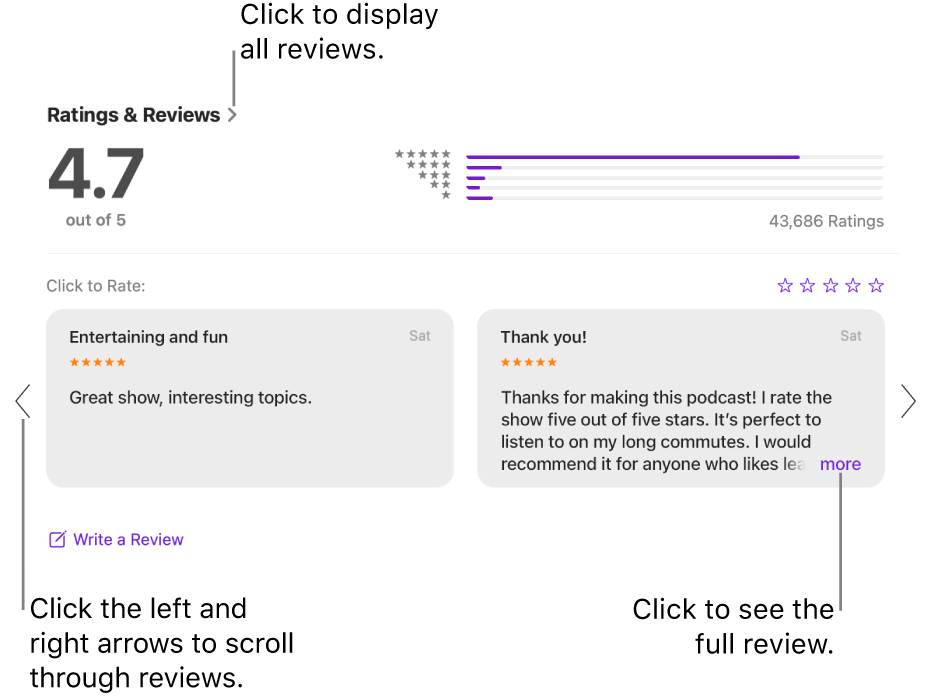Viewport: 932px width, 700px height.
Task: Click the Write a Review pencil icon
Action: point(56,539)
